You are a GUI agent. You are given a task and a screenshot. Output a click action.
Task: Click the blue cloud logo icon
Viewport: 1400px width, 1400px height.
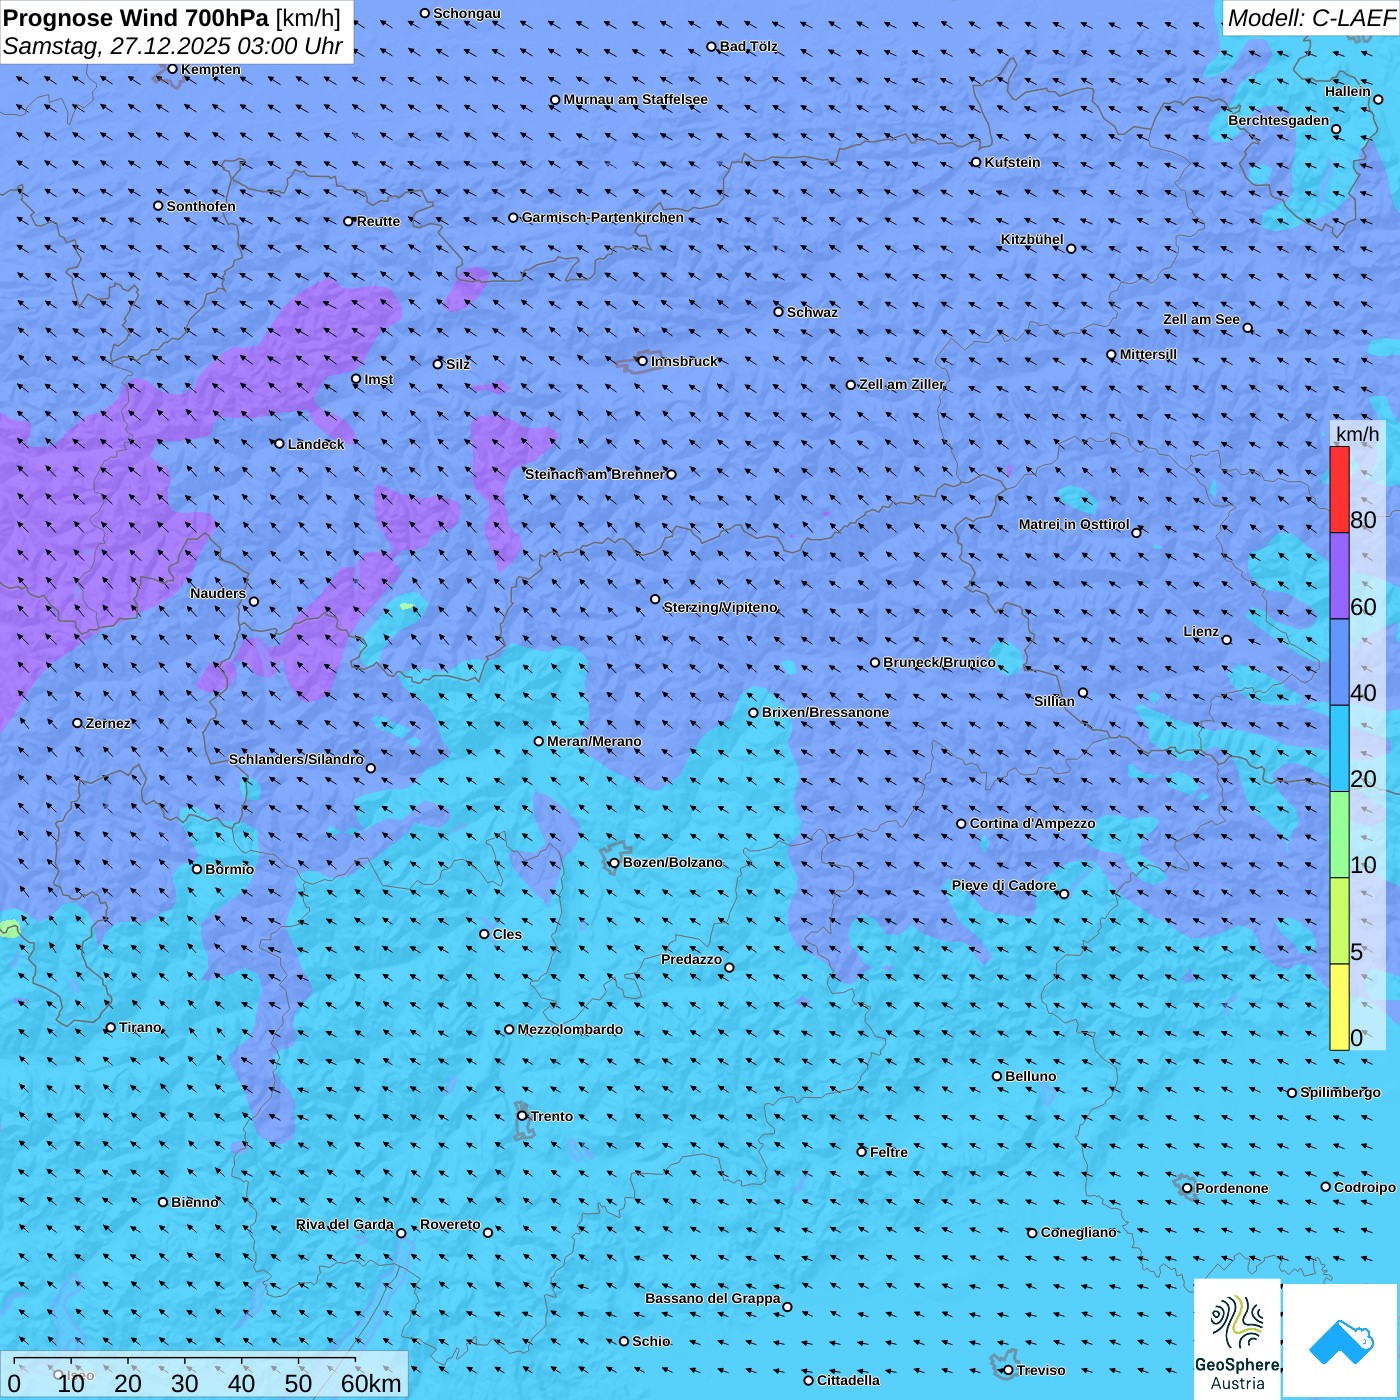(1341, 1341)
